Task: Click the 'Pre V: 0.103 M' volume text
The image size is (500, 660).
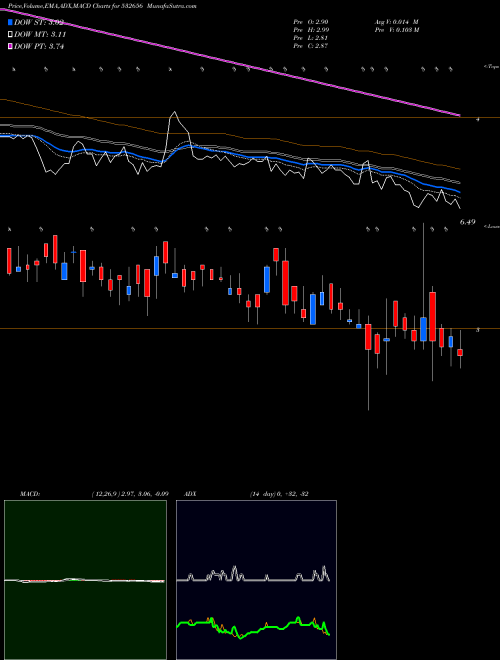Action: [396, 30]
